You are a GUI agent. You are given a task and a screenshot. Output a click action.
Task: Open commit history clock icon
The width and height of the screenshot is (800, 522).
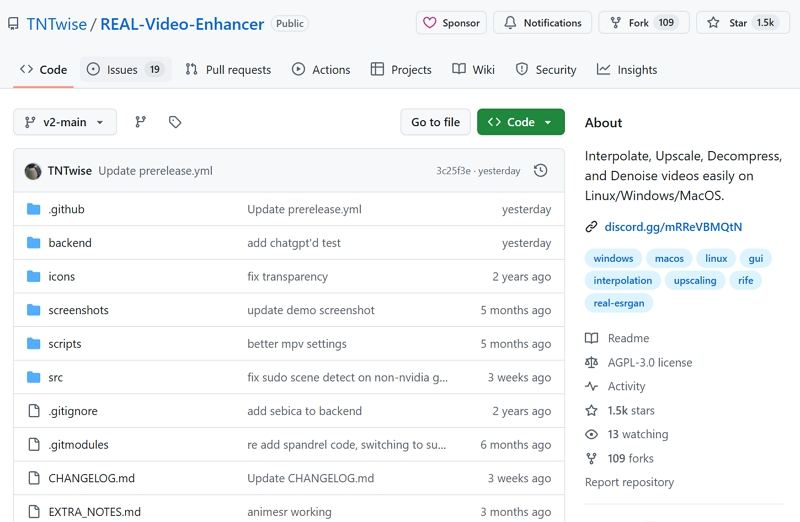541,170
